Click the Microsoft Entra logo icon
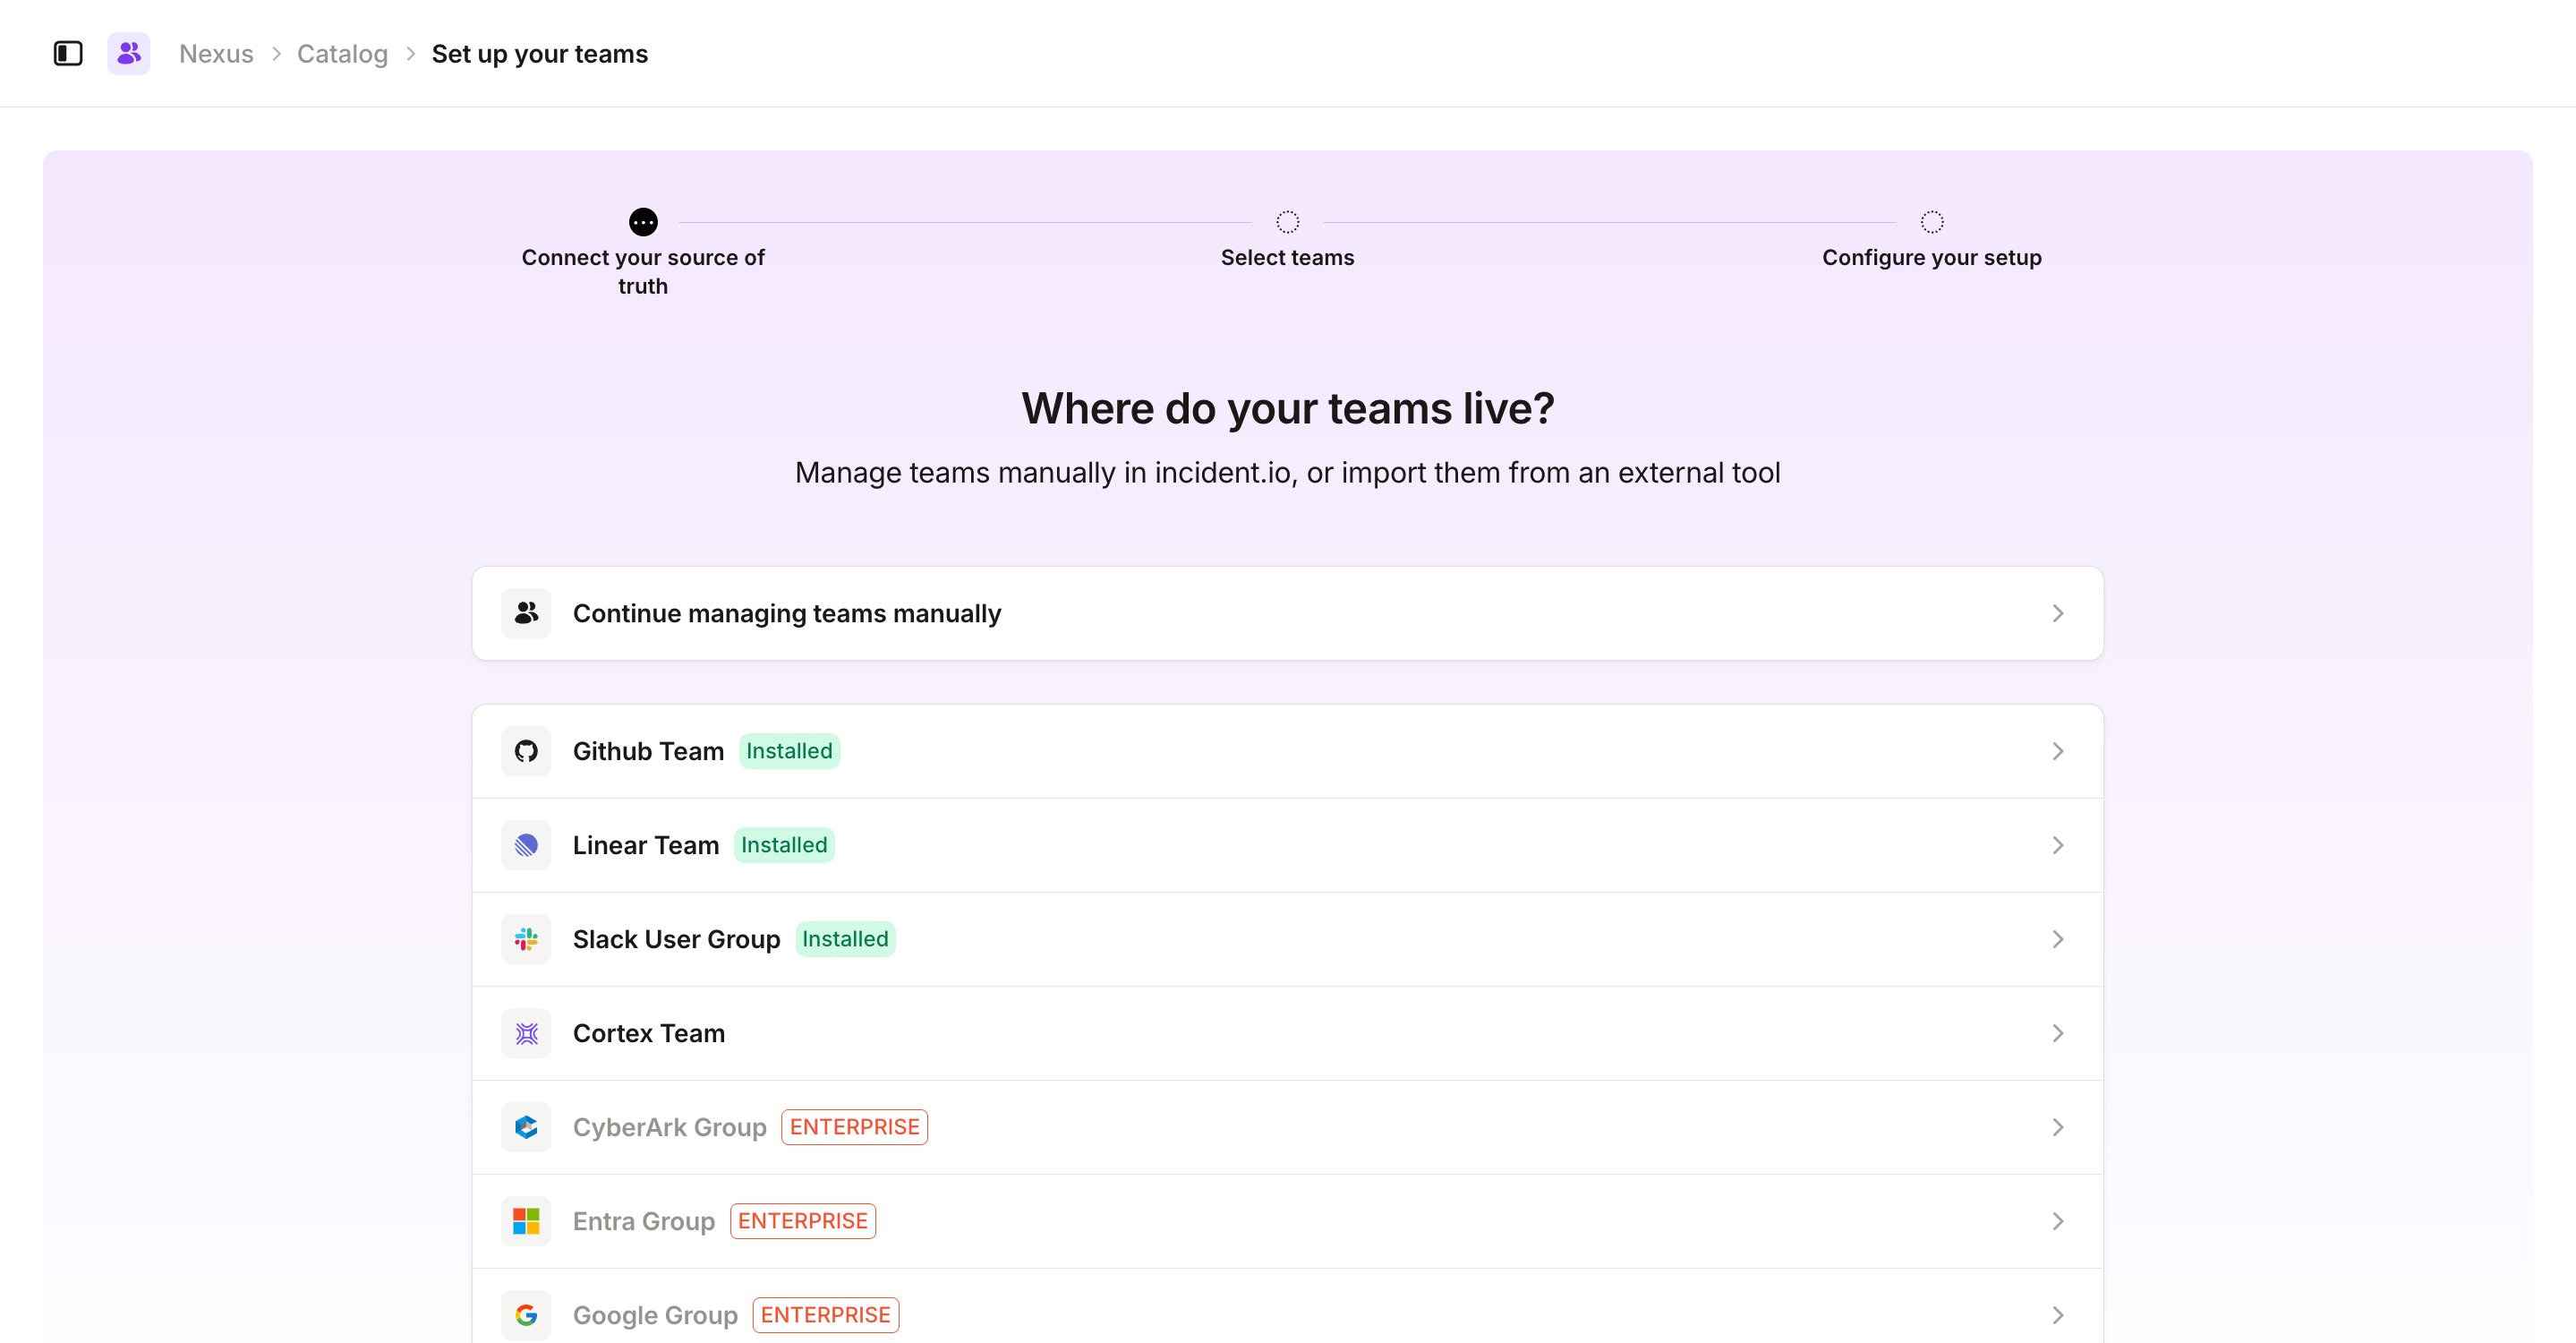The image size is (2576, 1343). click(x=526, y=1221)
